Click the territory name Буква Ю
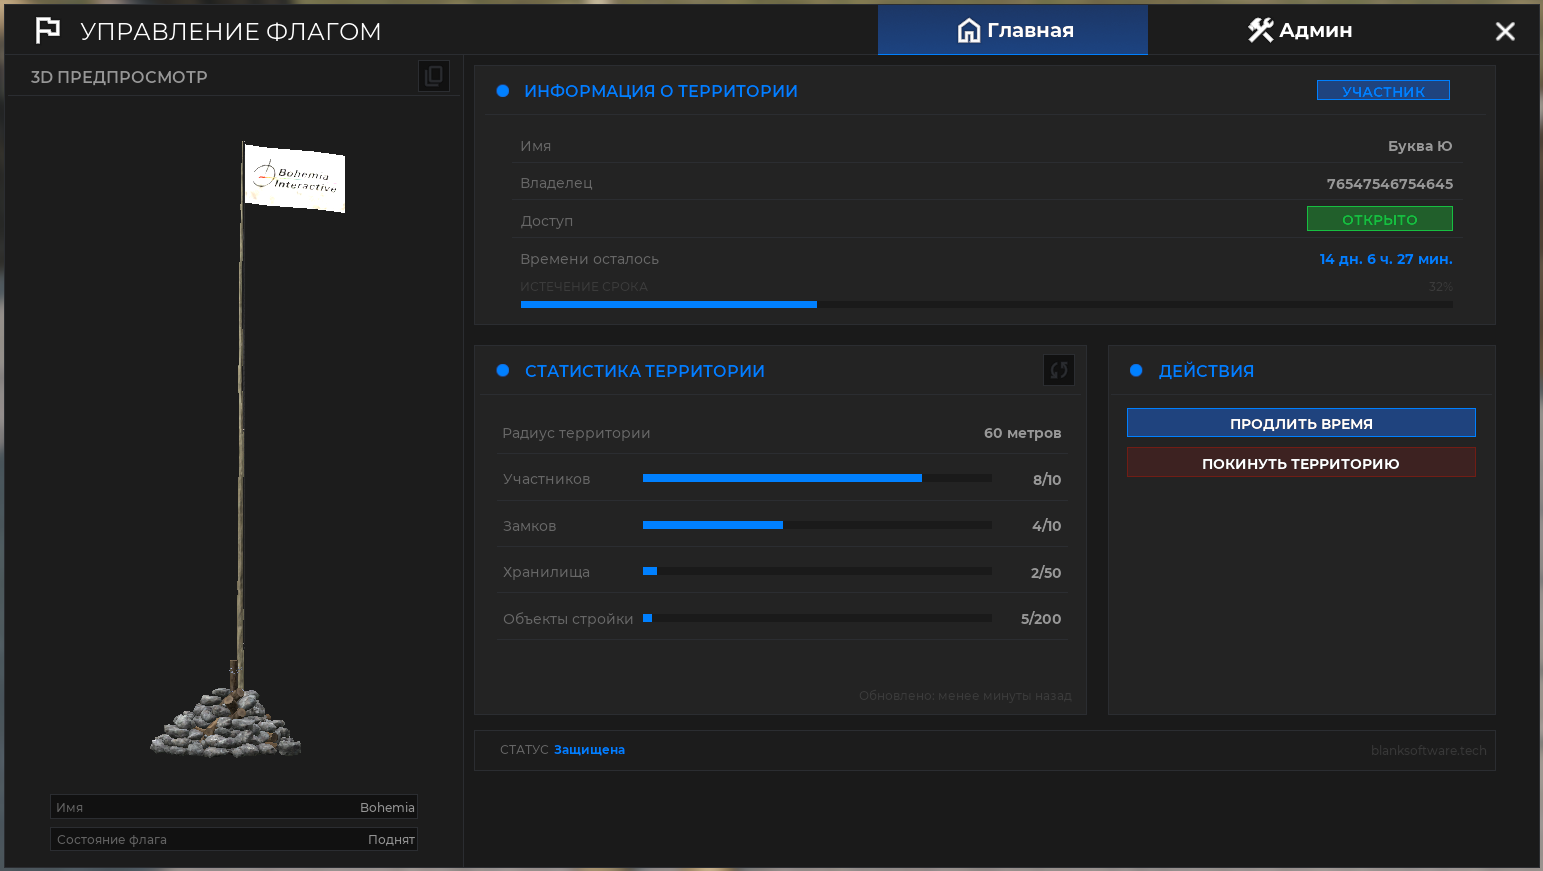Screen dimensions: 1543x871 click(1420, 146)
